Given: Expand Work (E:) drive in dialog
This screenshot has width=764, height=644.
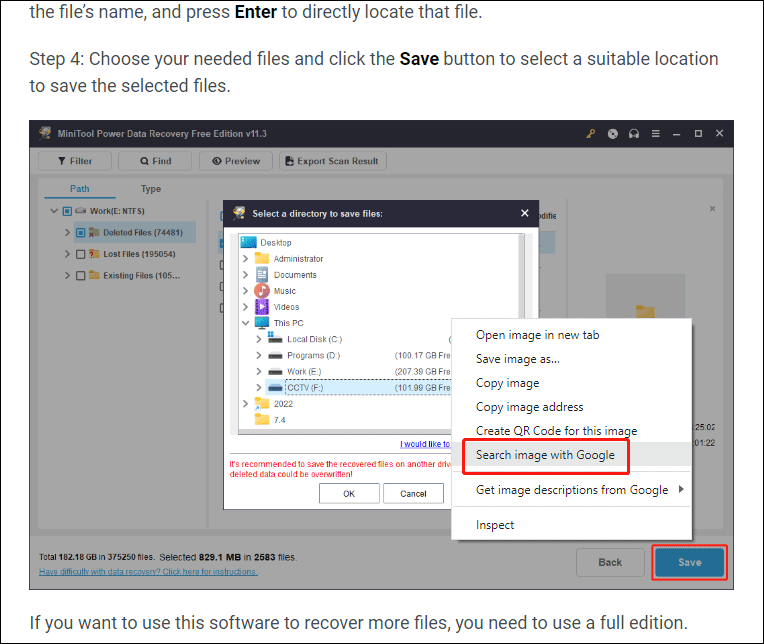Looking at the screenshot, I should click(259, 371).
